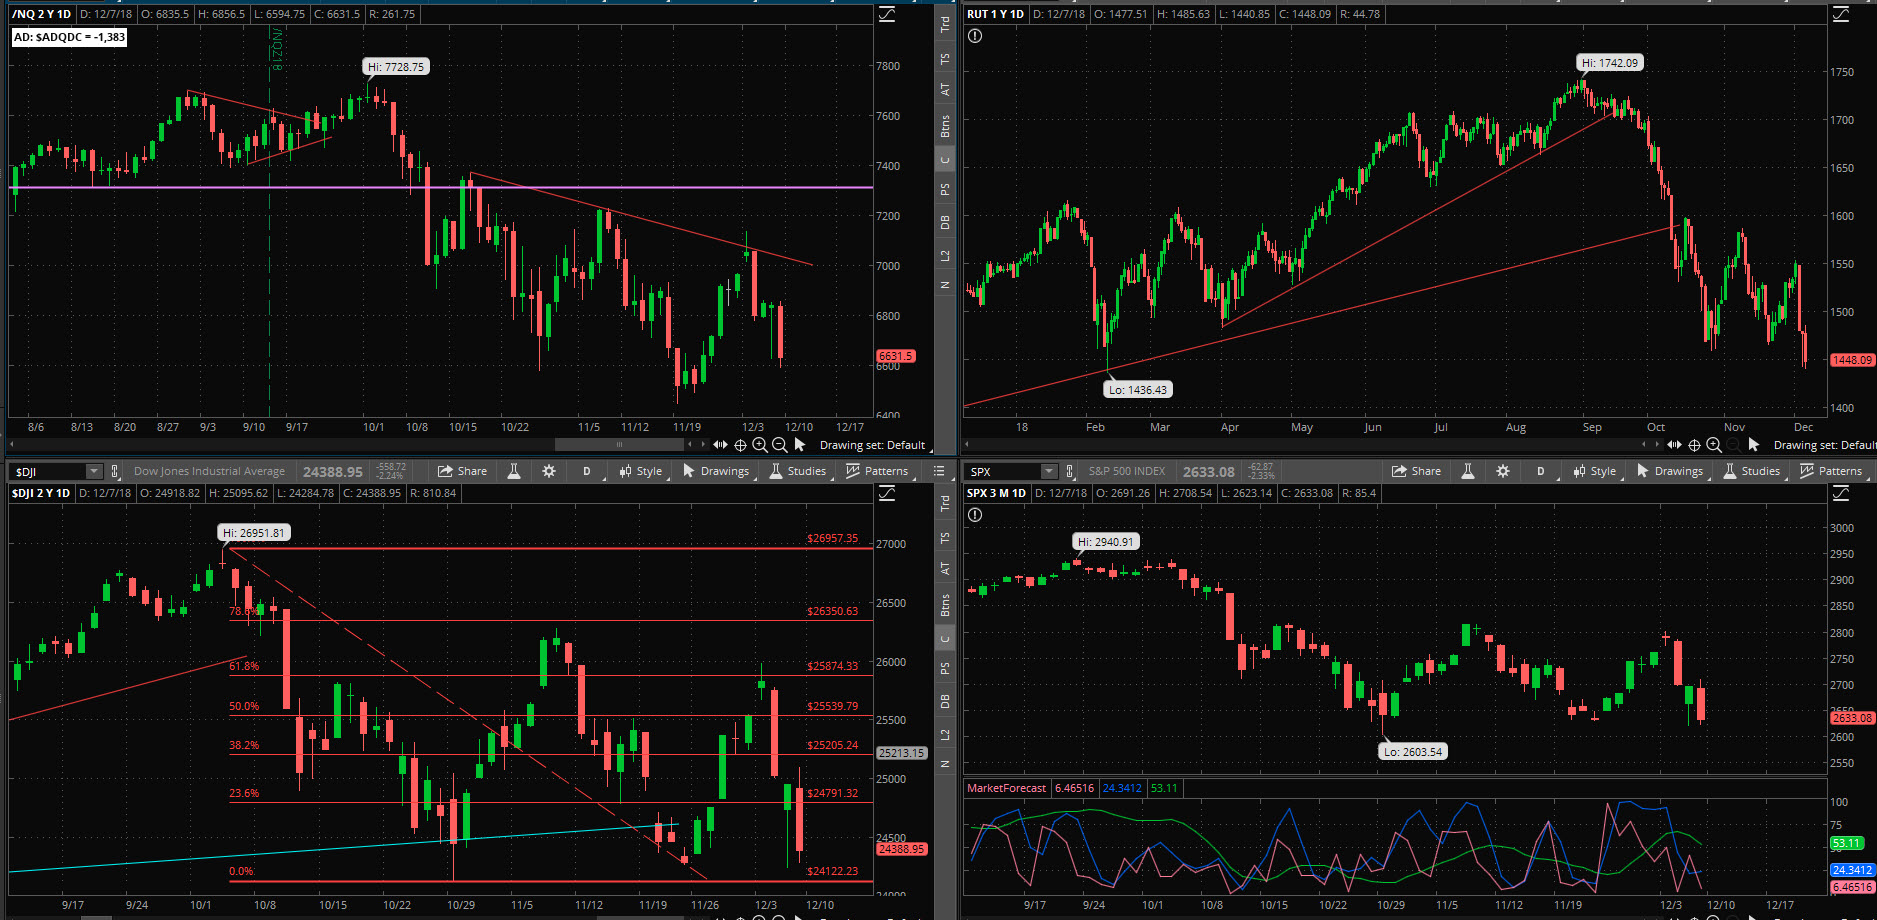
Task: Expand the Style menu in the SPX toolbar
Action: 1593,471
